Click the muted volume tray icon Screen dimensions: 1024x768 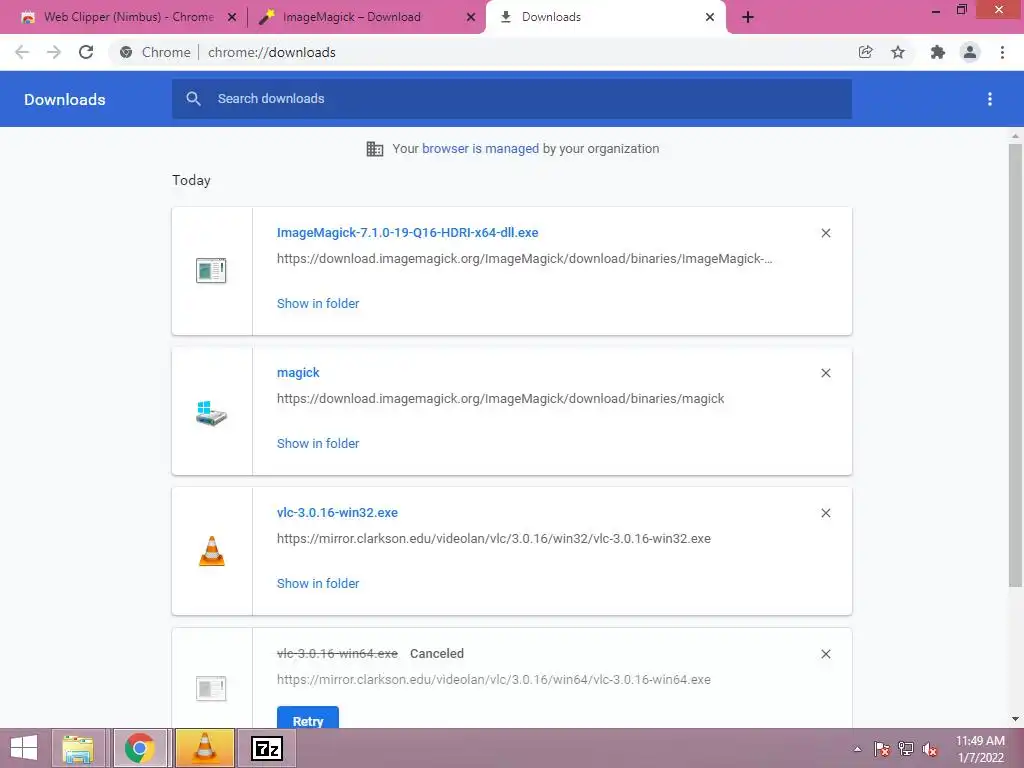pos(930,749)
